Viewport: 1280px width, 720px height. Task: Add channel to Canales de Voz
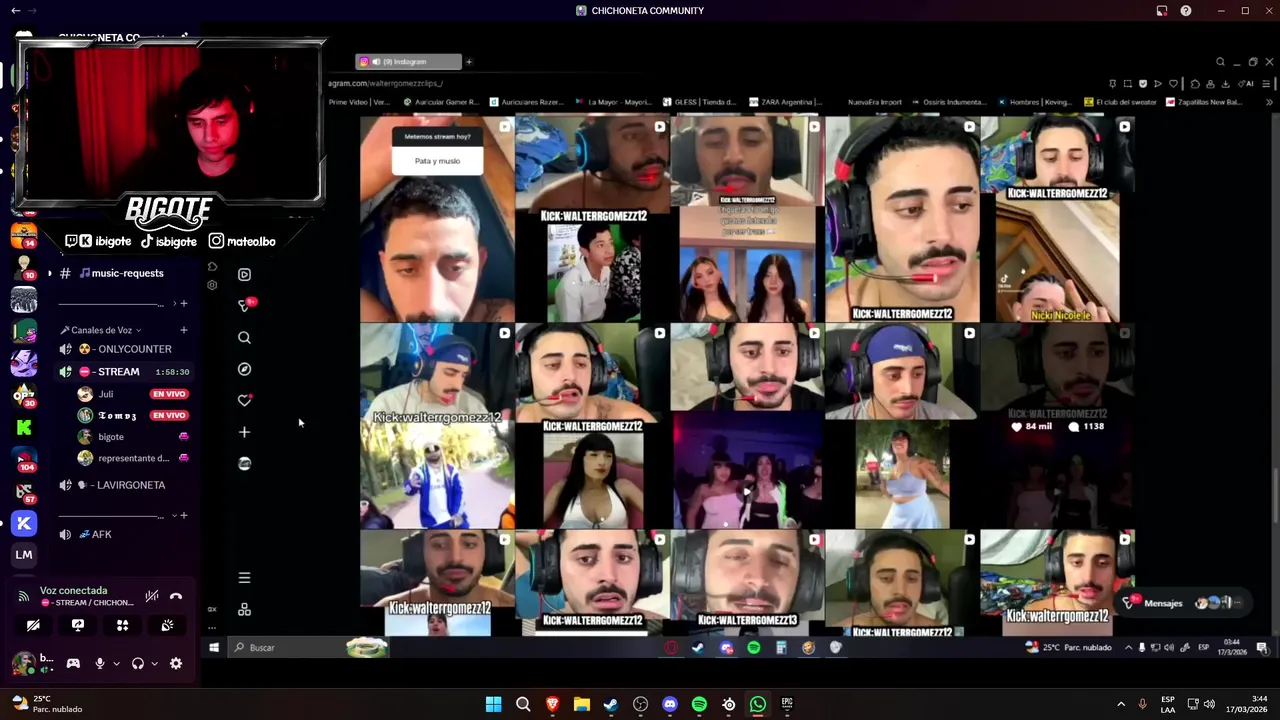pos(183,330)
